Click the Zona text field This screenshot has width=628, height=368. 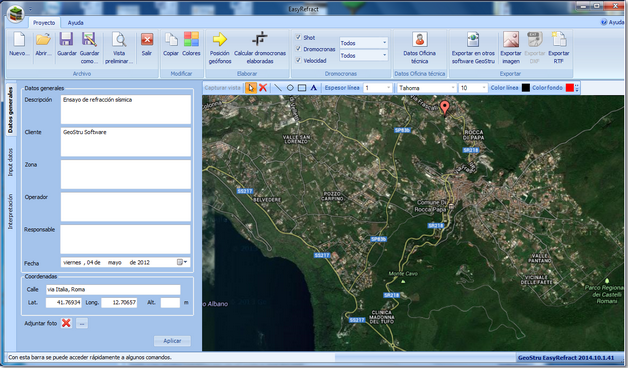tap(126, 174)
